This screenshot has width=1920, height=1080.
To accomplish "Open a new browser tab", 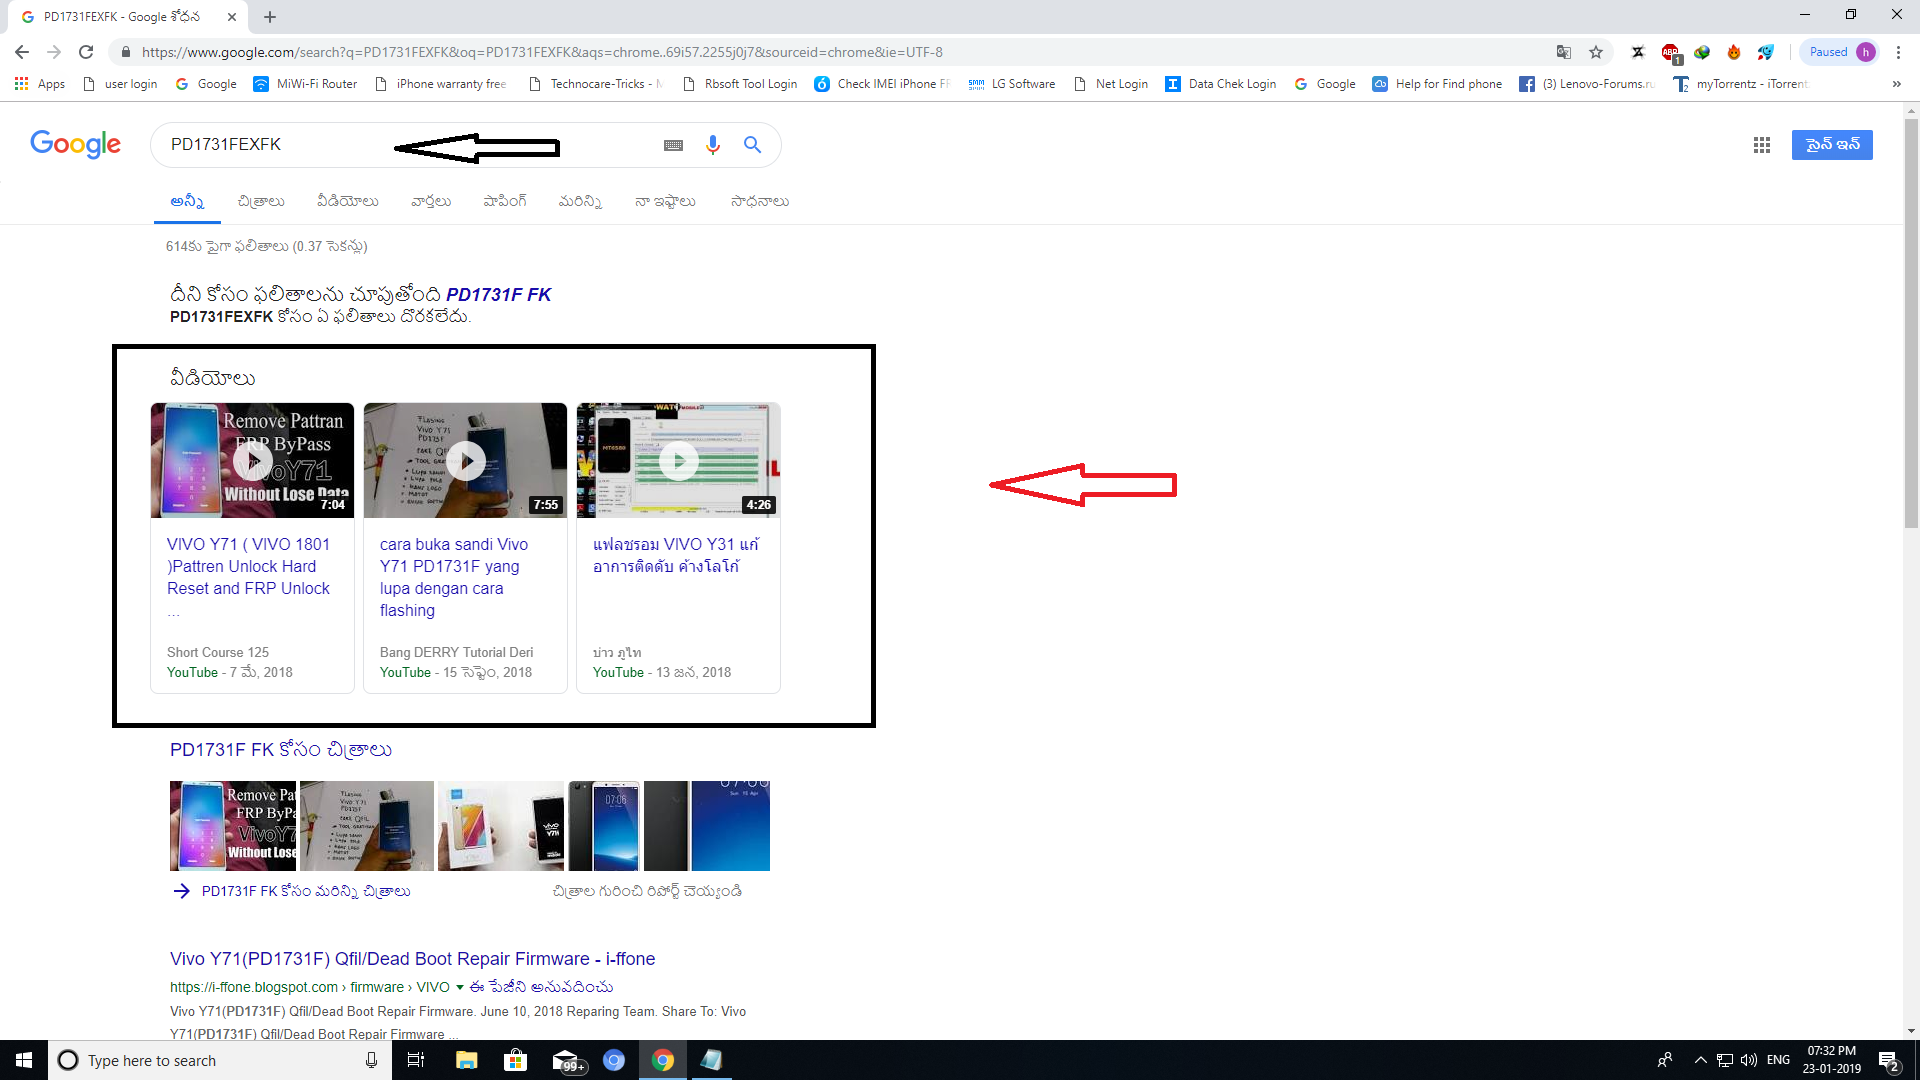I will [x=270, y=17].
